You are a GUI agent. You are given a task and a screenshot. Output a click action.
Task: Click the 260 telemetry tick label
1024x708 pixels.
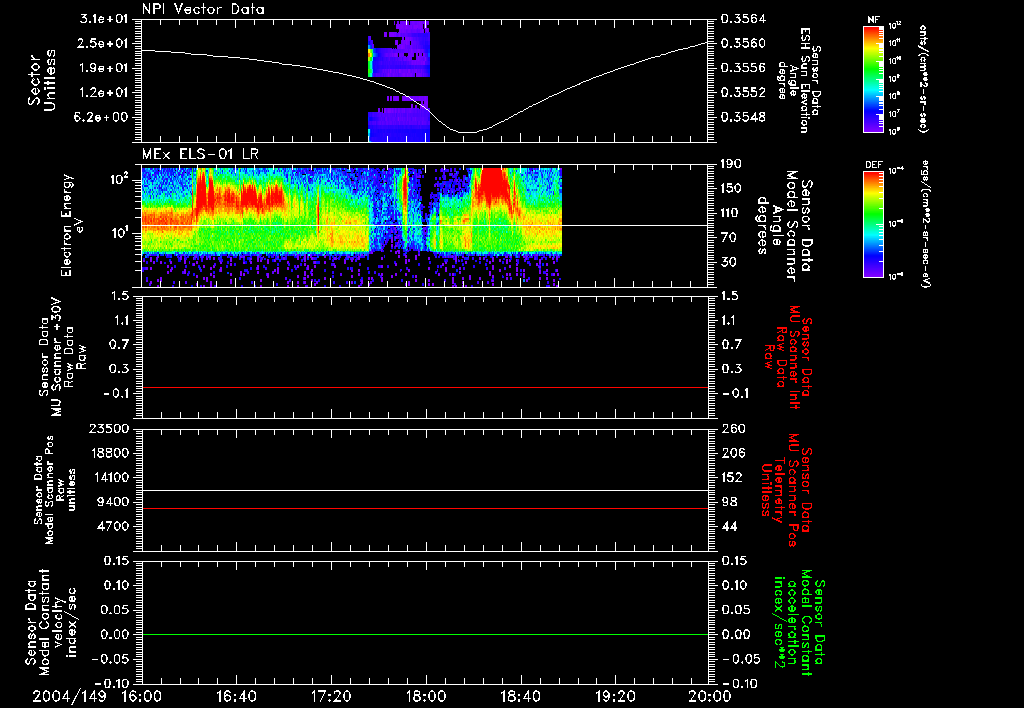tap(733, 428)
